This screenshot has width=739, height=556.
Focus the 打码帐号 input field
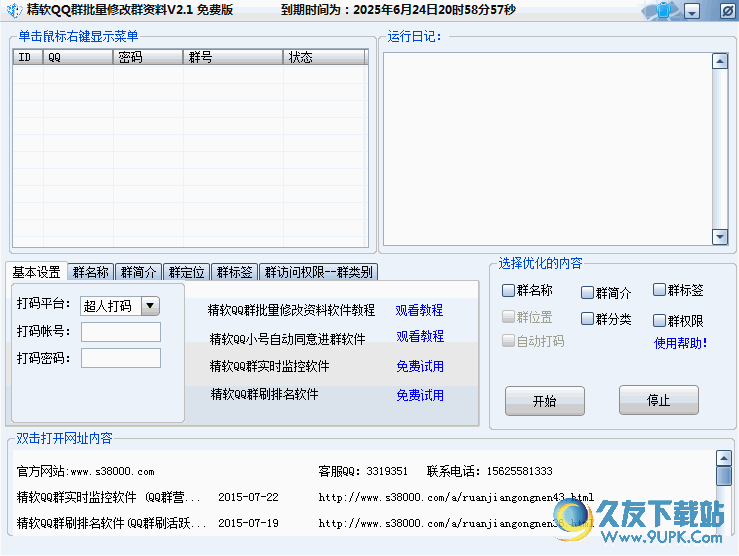pyautogui.click(x=121, y=332)
